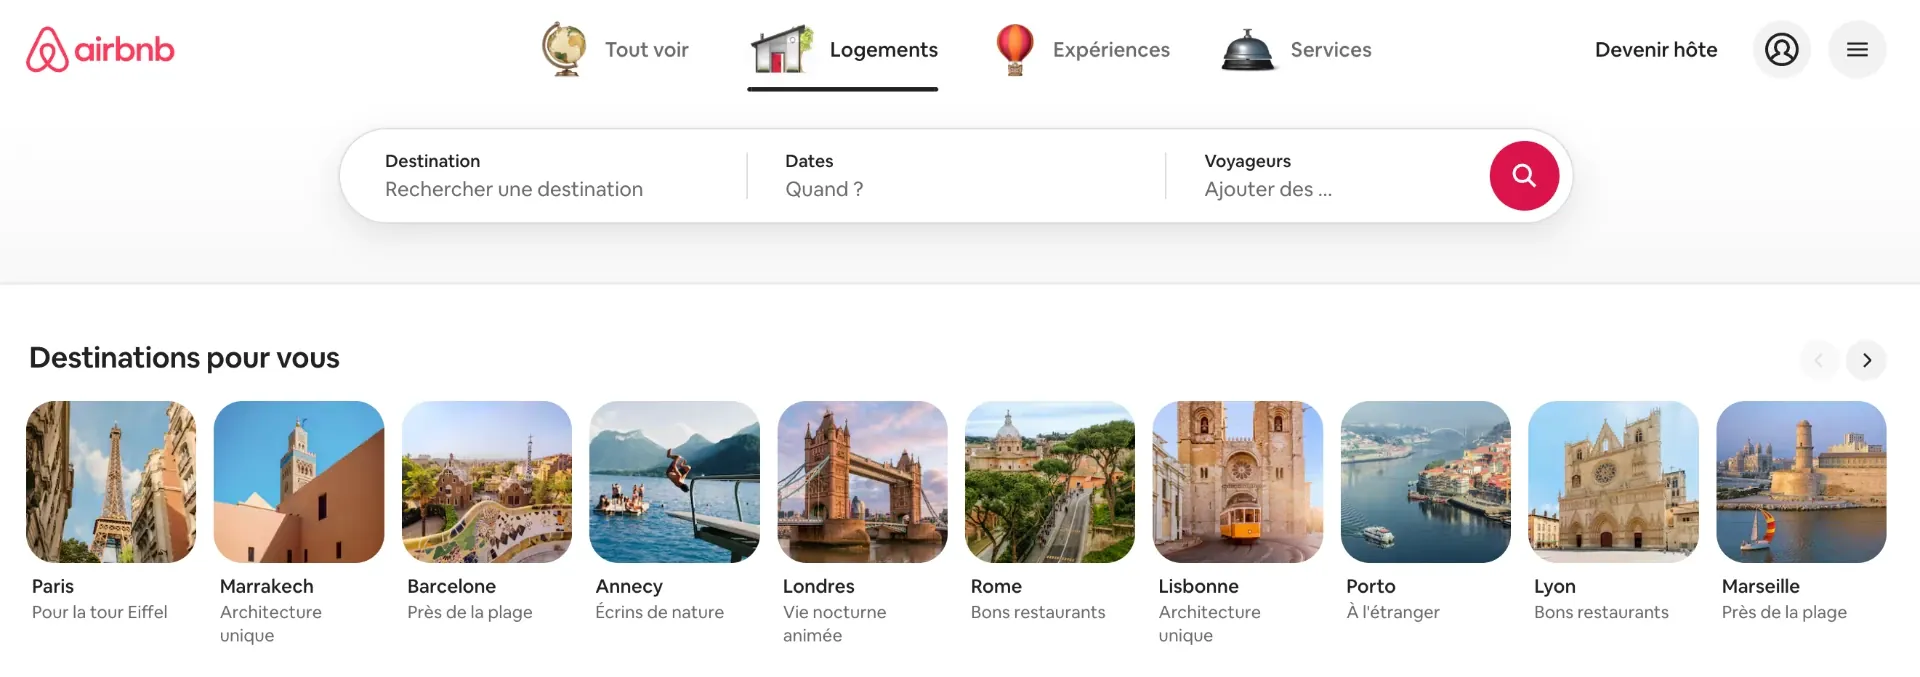The height and width of the screenshot is (677, 1920).
Task: Click the 'Pour la tour Eiffel' caption
Action: click(x=100, y=612)
